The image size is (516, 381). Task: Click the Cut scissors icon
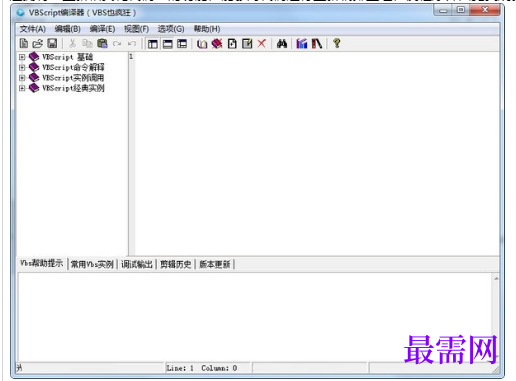[72, 44]
